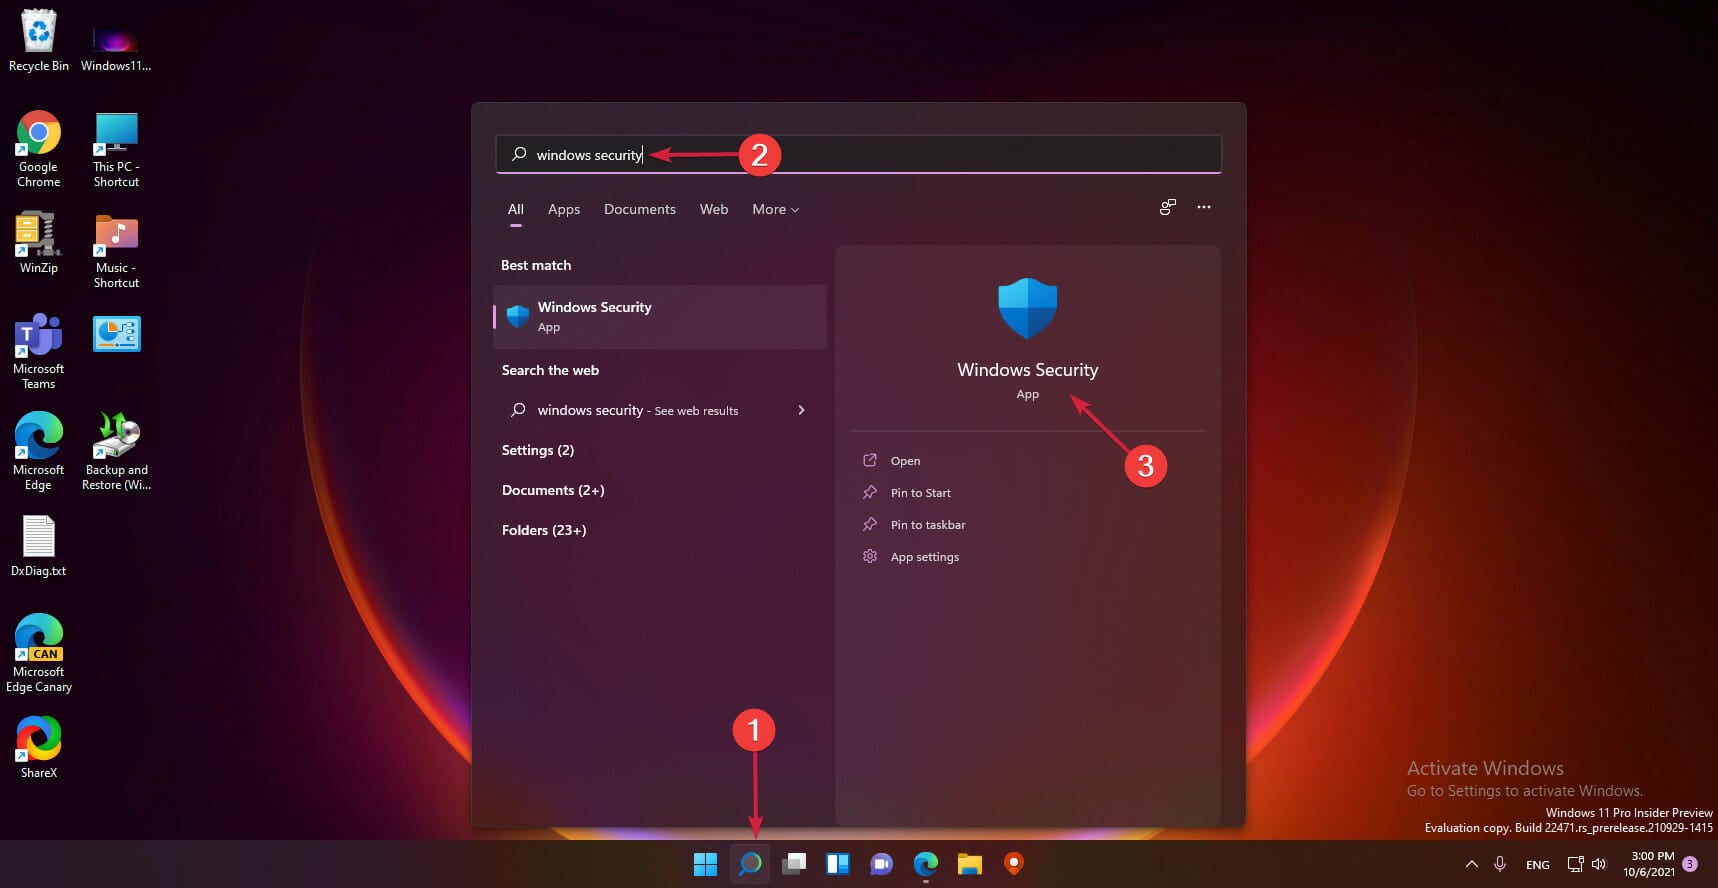Click the Recycle Bin desktop icon

pyautogui.click(x=39, y=40)
